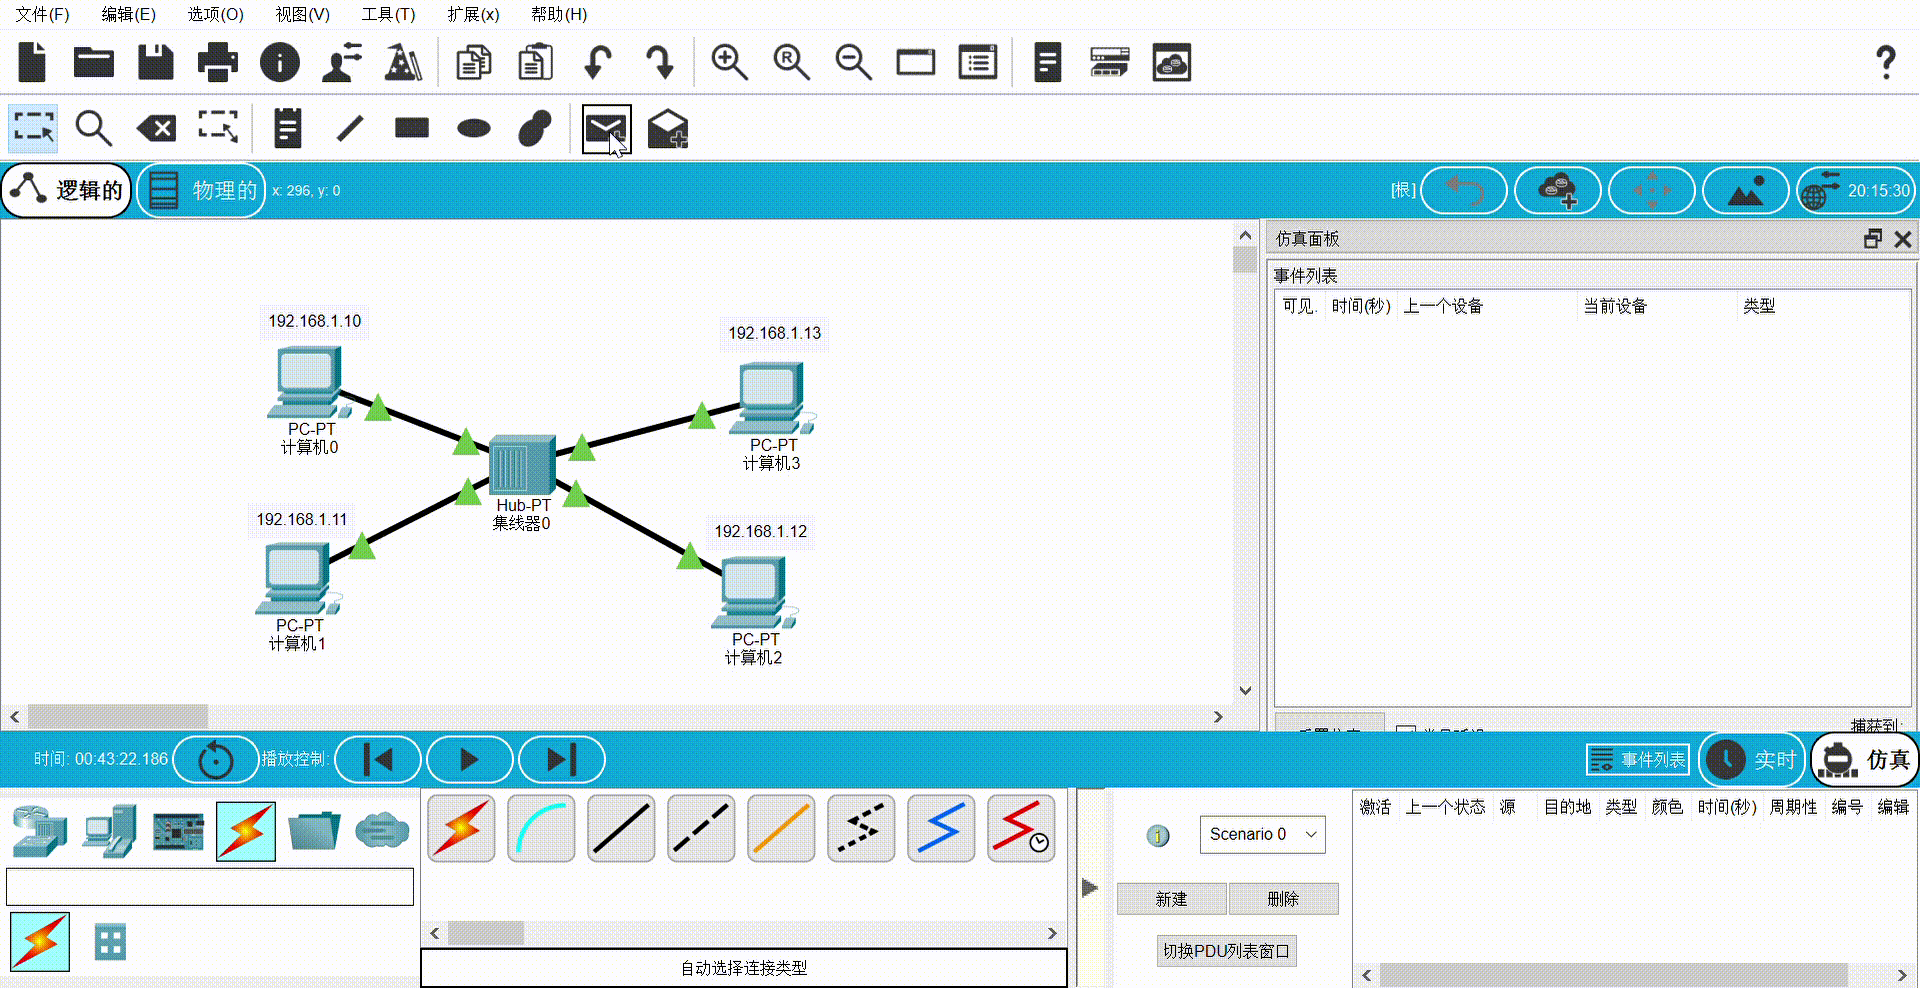
Task: Expand the PDU list panel arrow
Action: [x=1090, y=887]
